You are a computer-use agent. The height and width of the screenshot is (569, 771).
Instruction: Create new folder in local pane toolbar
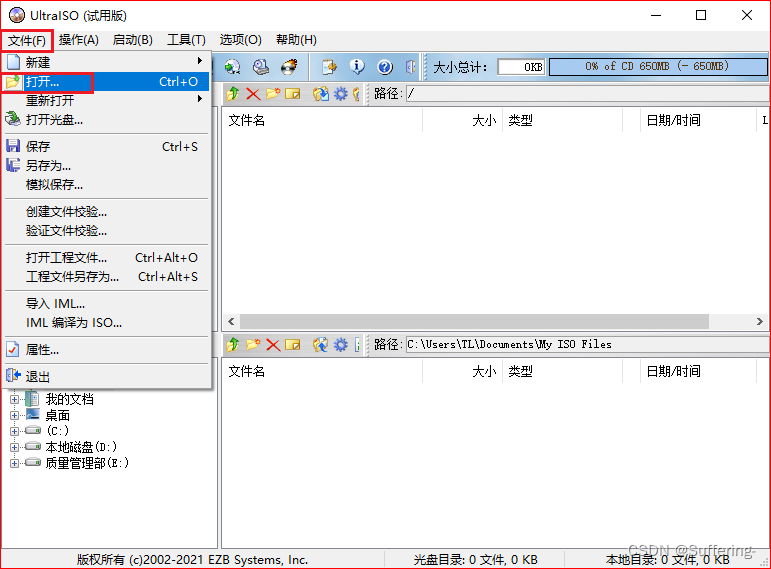click(x=253, y=345)
